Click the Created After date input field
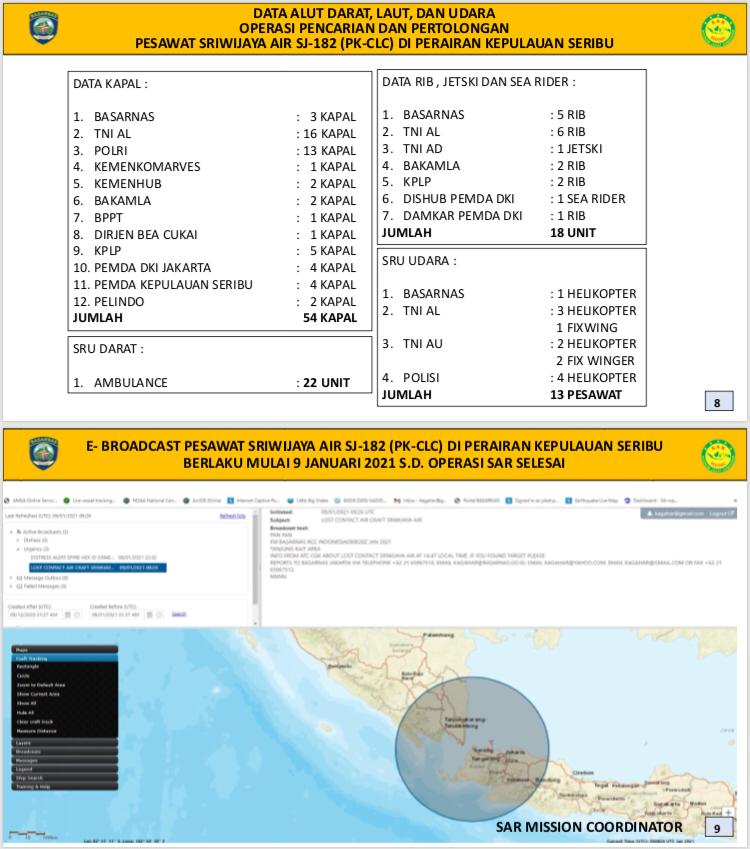The height and width of the screenshot is (849, 750). (35, 615)
